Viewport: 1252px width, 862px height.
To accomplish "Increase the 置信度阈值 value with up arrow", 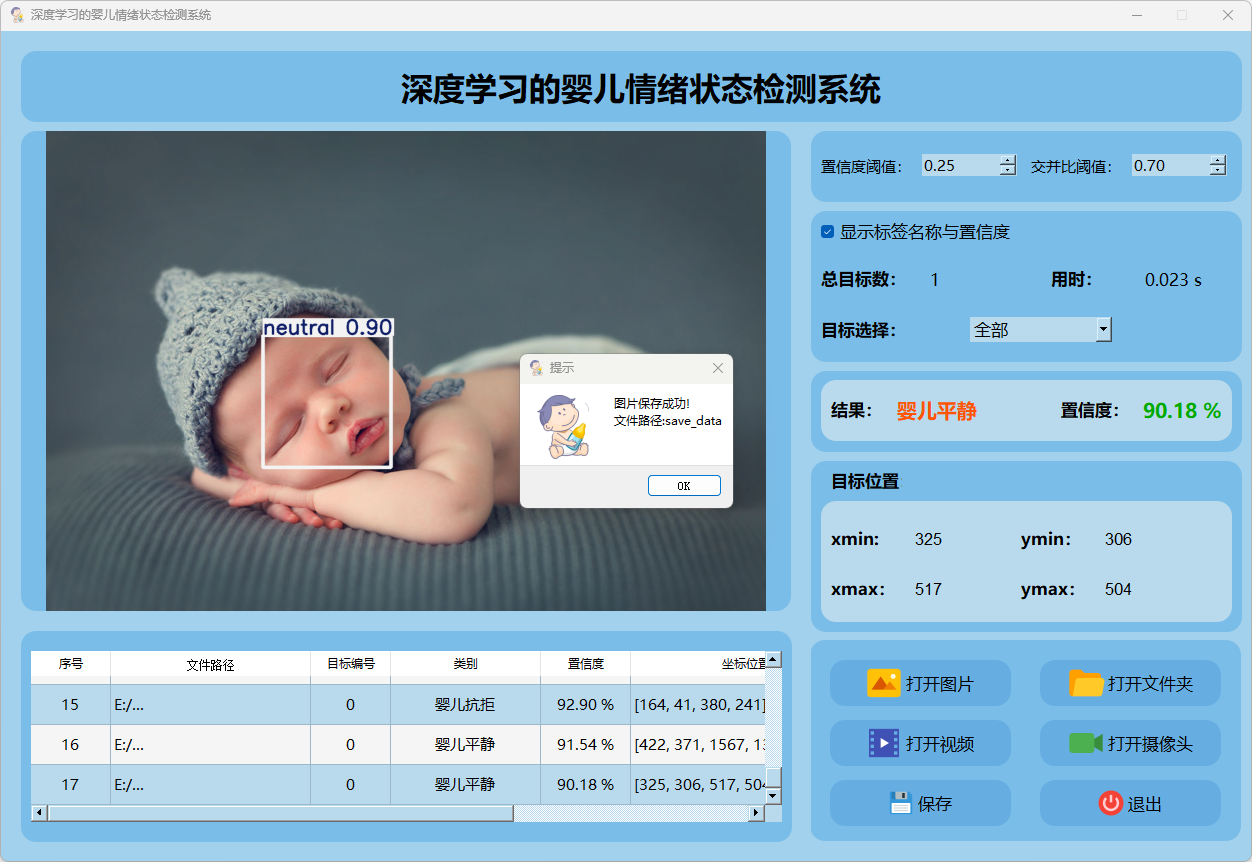I will click(1007, 160).
